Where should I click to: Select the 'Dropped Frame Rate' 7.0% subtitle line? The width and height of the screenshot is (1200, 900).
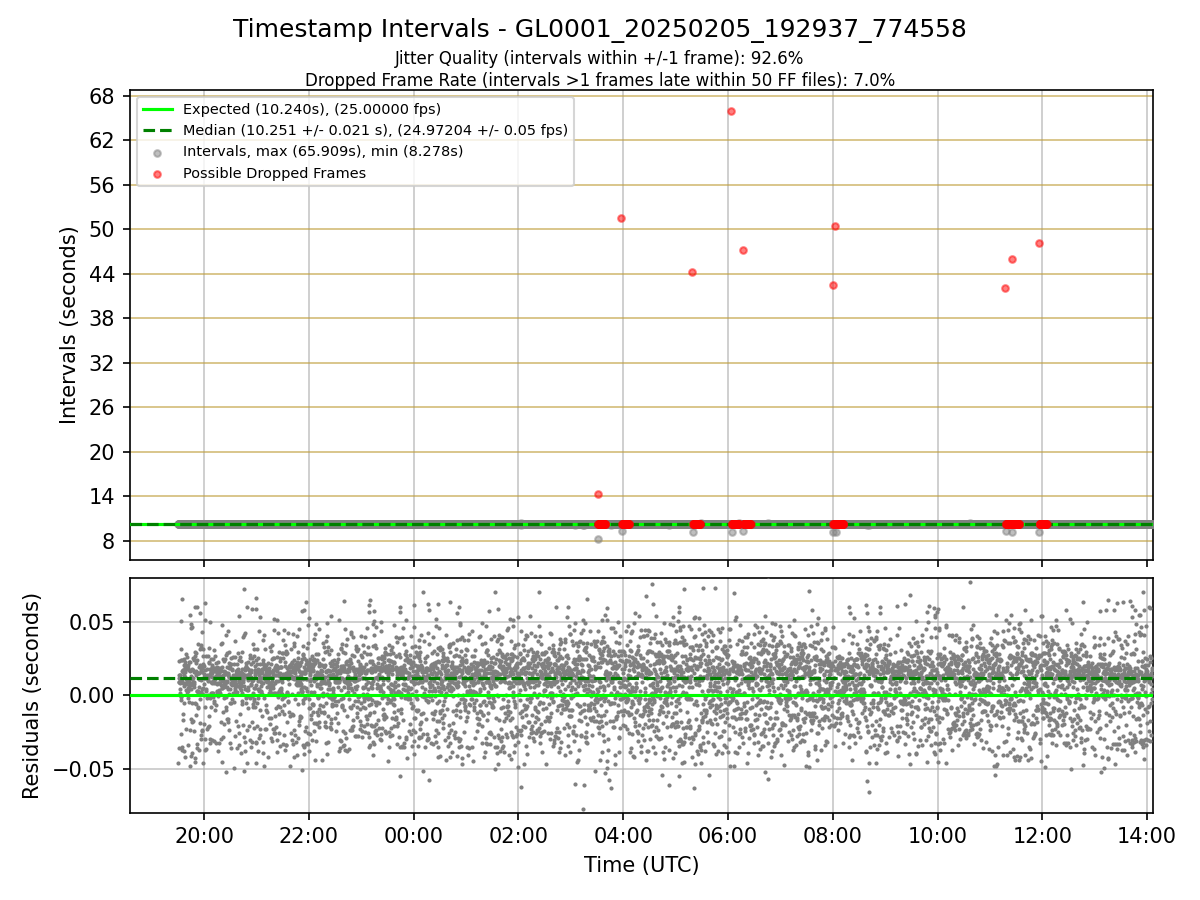600,79
